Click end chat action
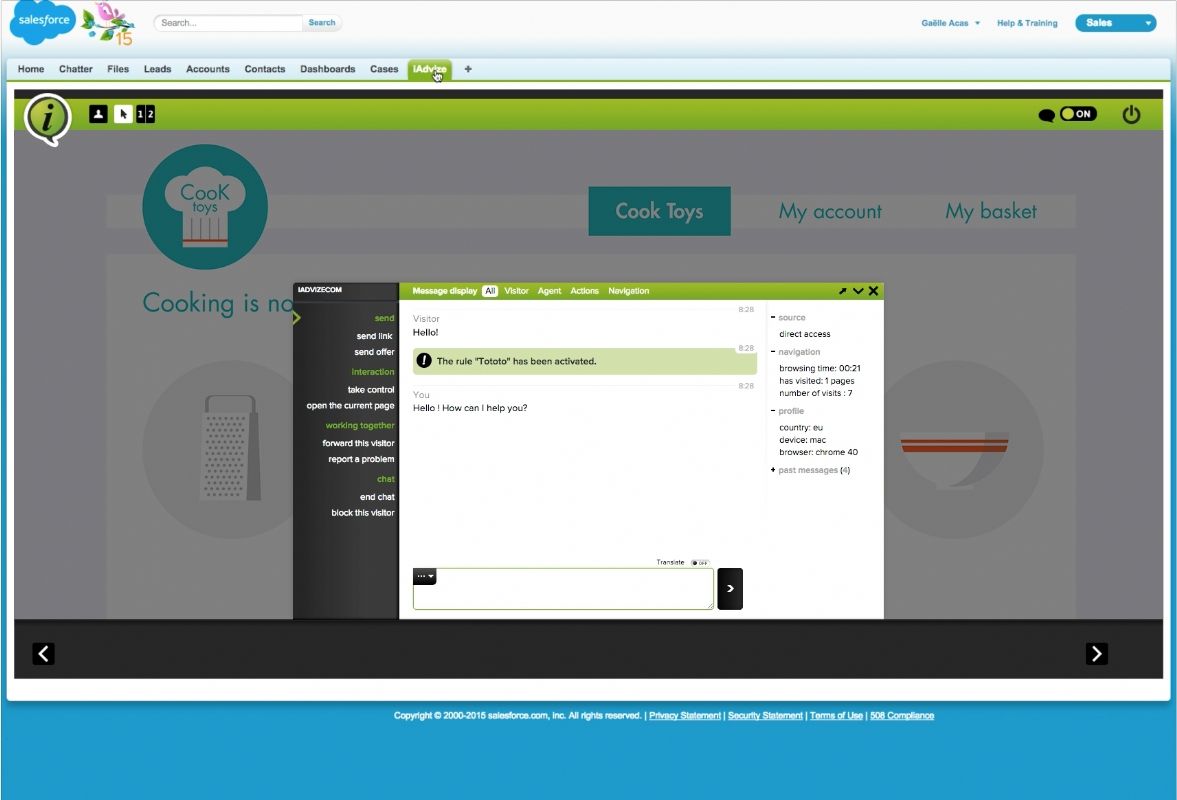 click(377, 497)
